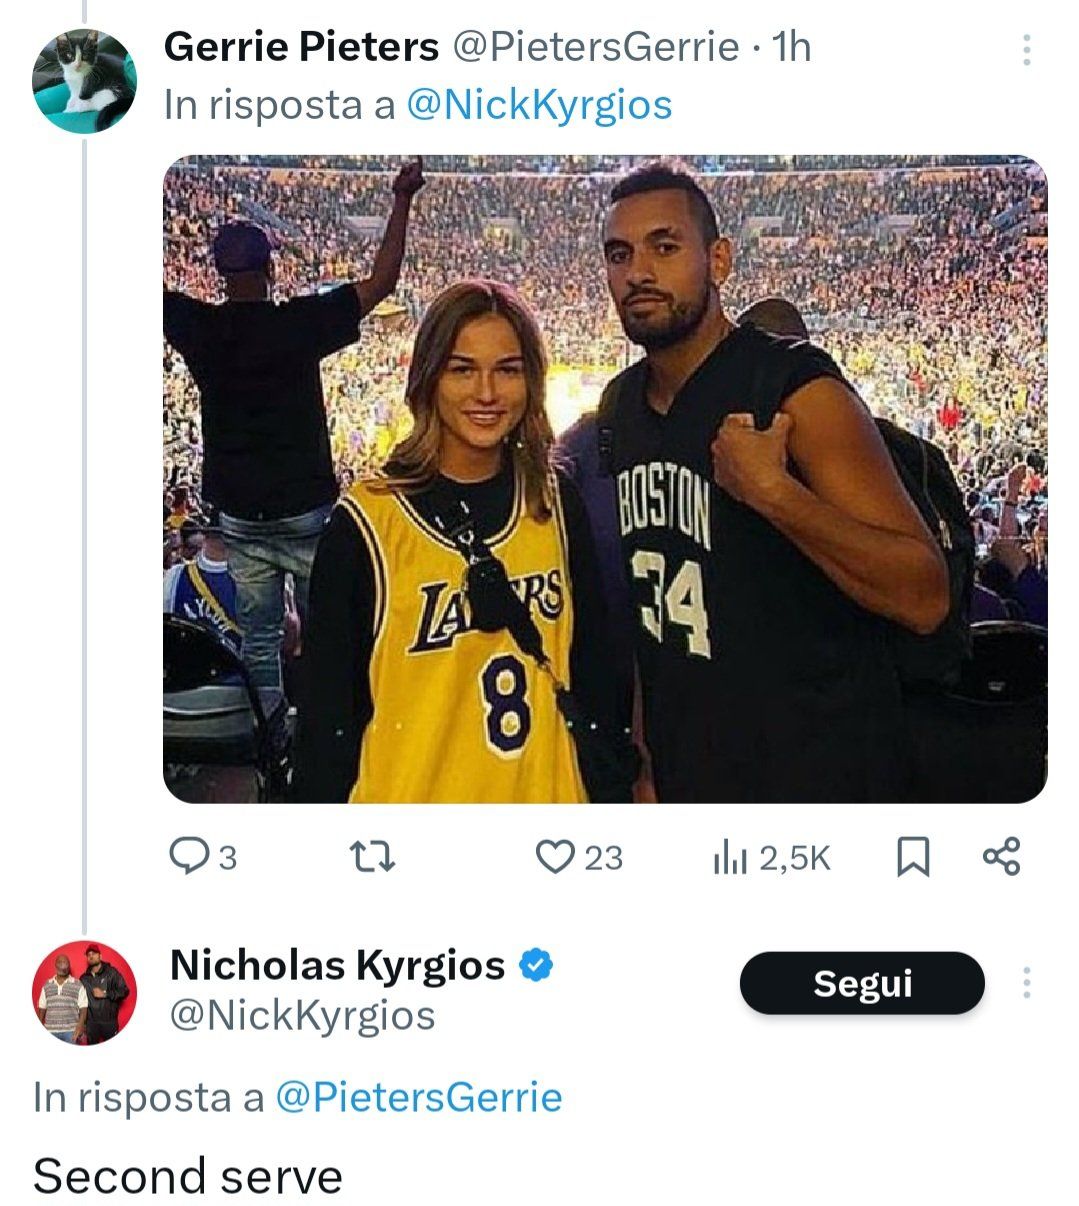
Task: Open the attached basketball arena photo
Action: (x=605, y=479)
